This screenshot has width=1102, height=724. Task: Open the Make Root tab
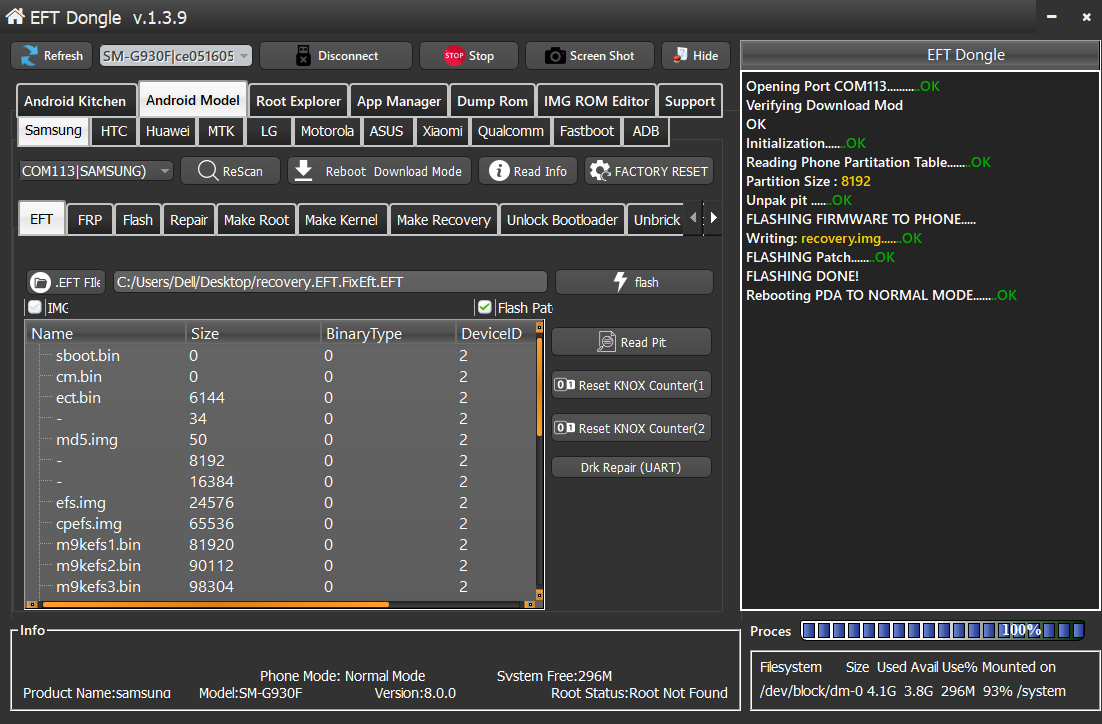[x=257, y=220]
